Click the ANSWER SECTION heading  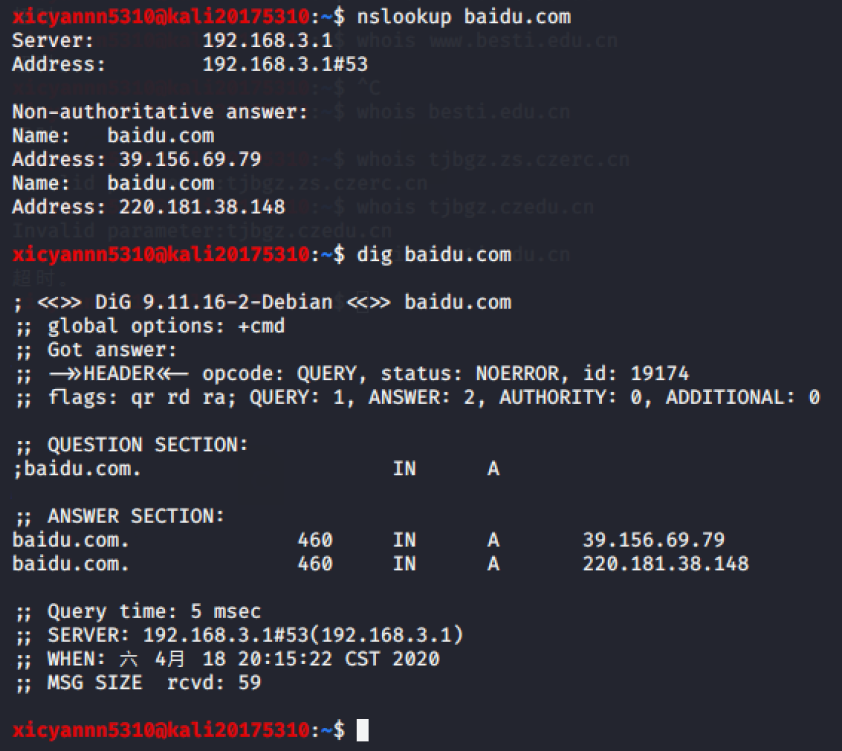point(120,516)
